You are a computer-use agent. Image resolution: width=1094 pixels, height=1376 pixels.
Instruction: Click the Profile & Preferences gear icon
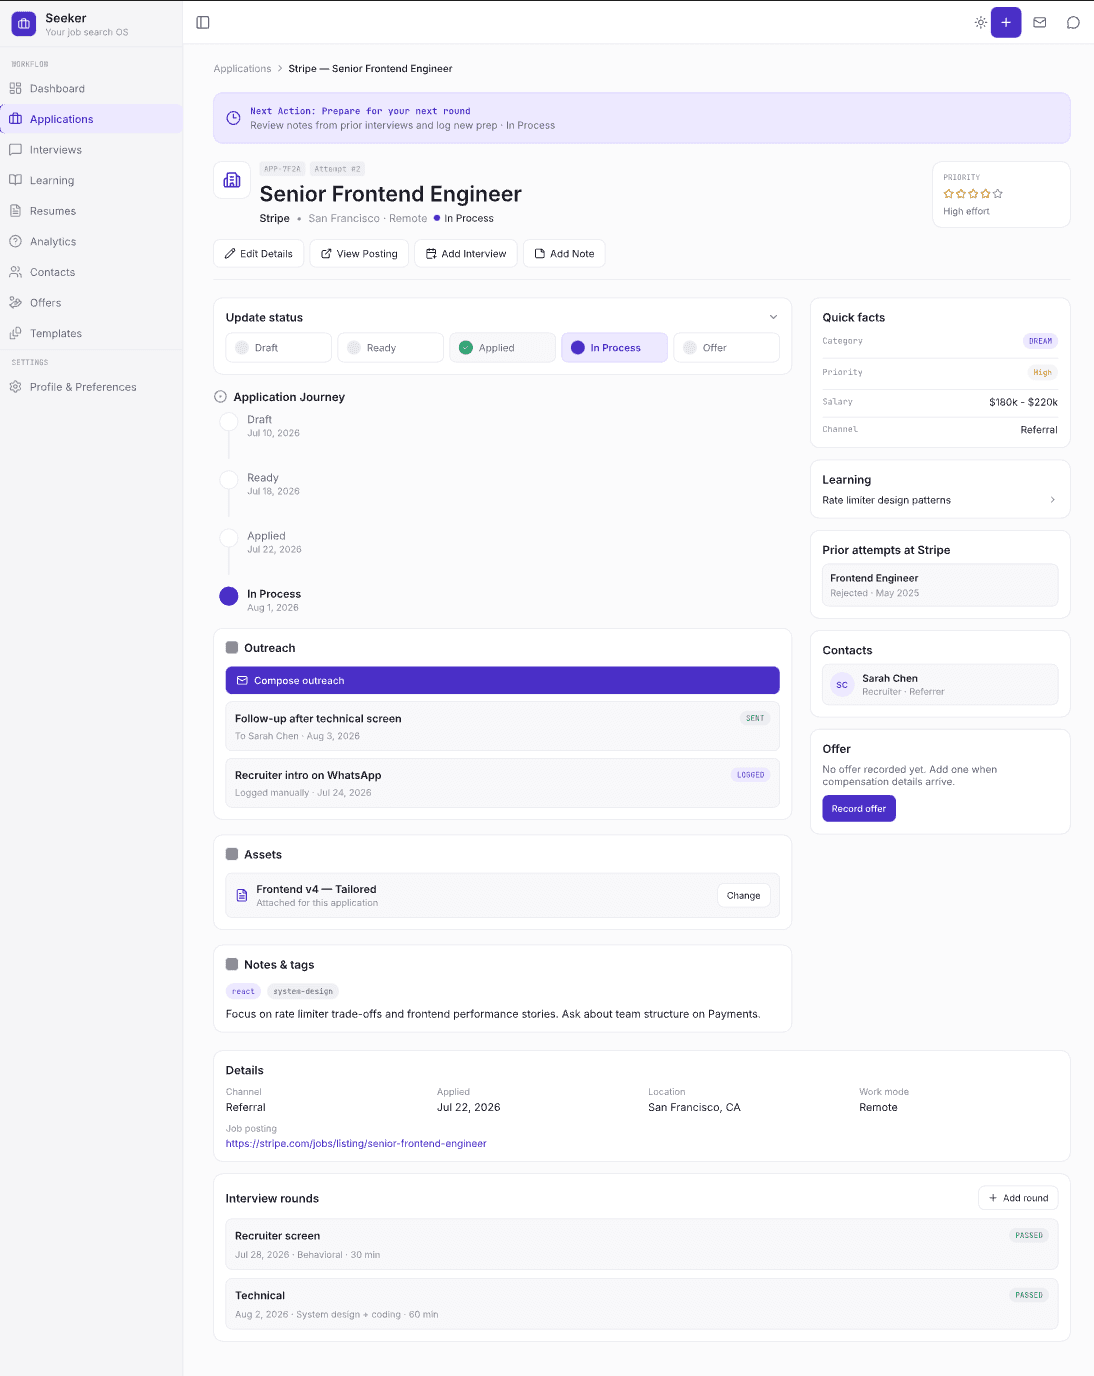[x=16, y=387]
